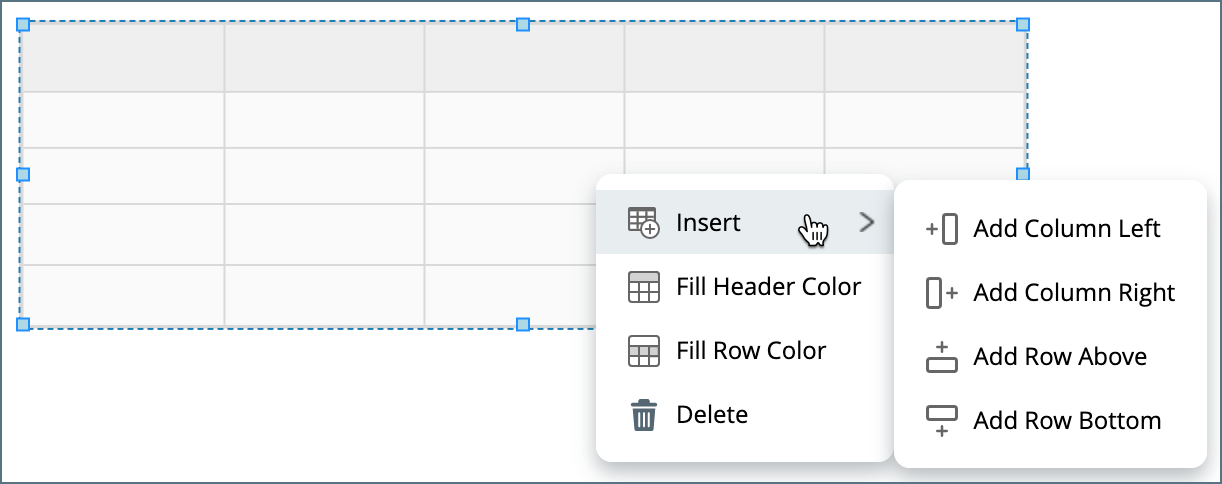Click the top-center table resize handle

[522, 24]
